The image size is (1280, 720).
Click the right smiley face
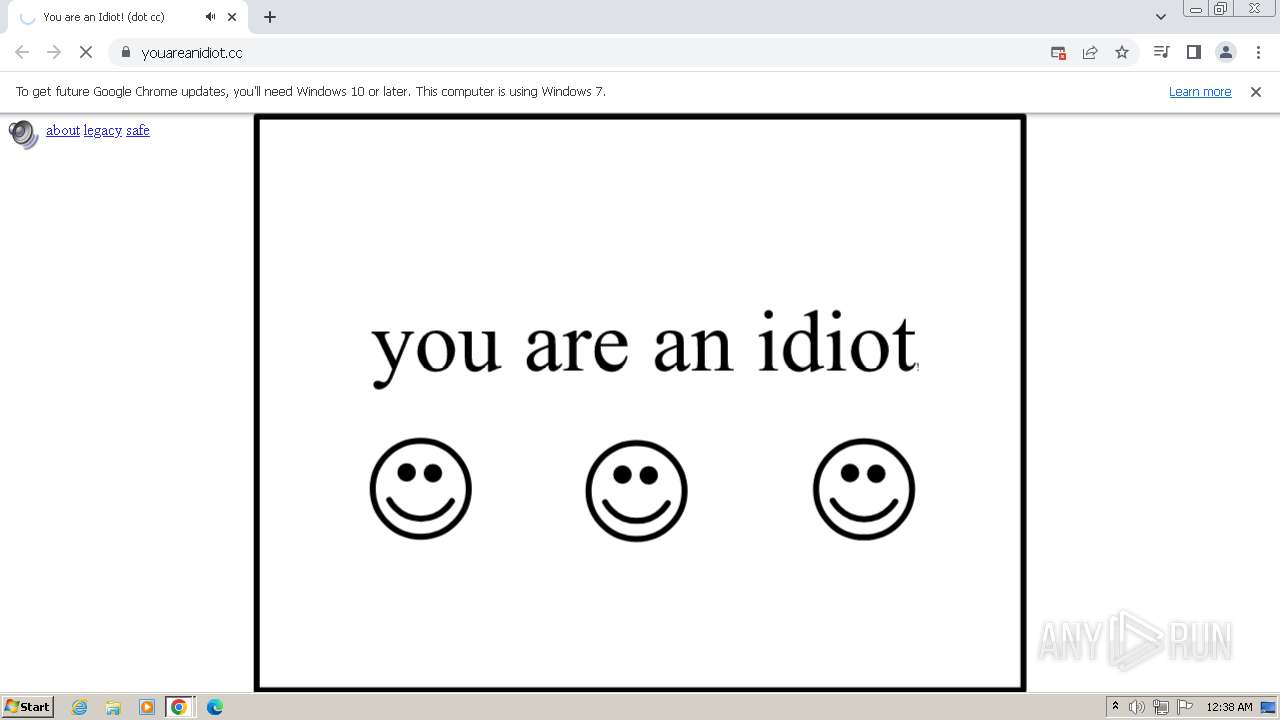(x=864, y=489)
